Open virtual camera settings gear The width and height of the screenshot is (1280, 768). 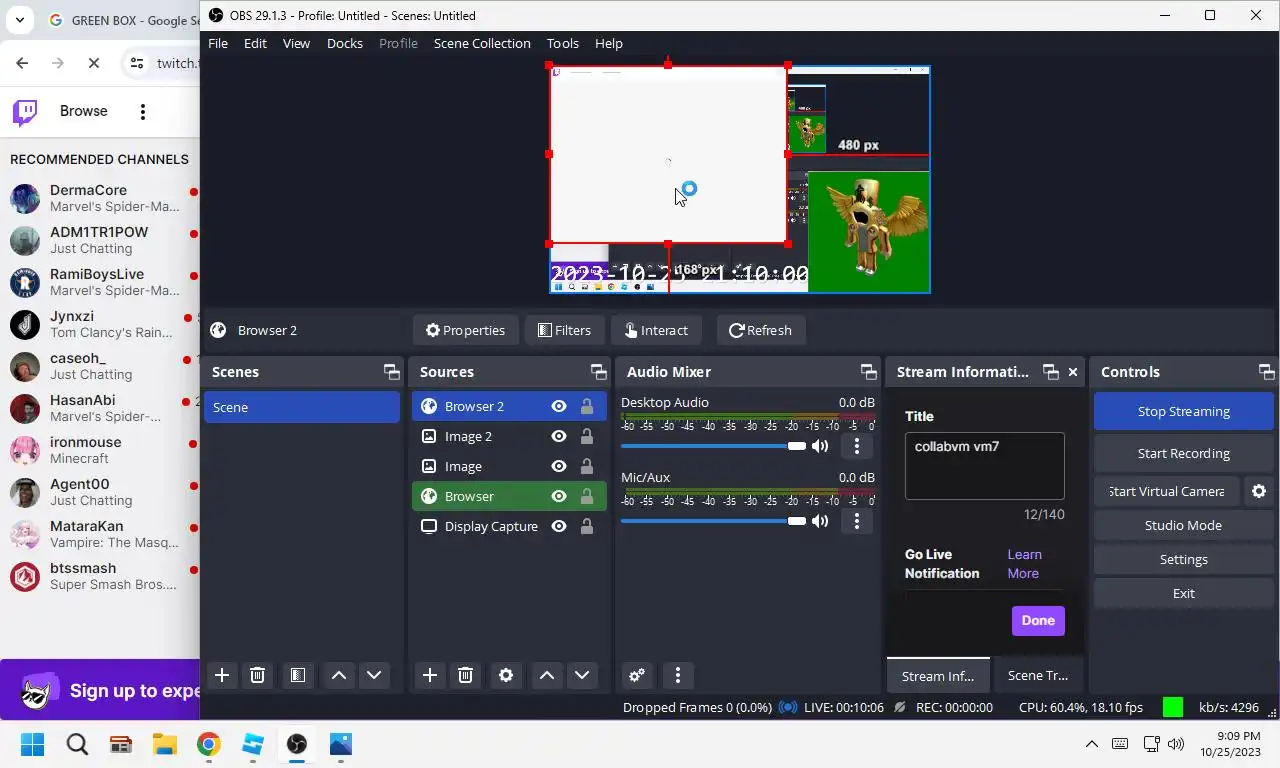tap(1259, 491)
